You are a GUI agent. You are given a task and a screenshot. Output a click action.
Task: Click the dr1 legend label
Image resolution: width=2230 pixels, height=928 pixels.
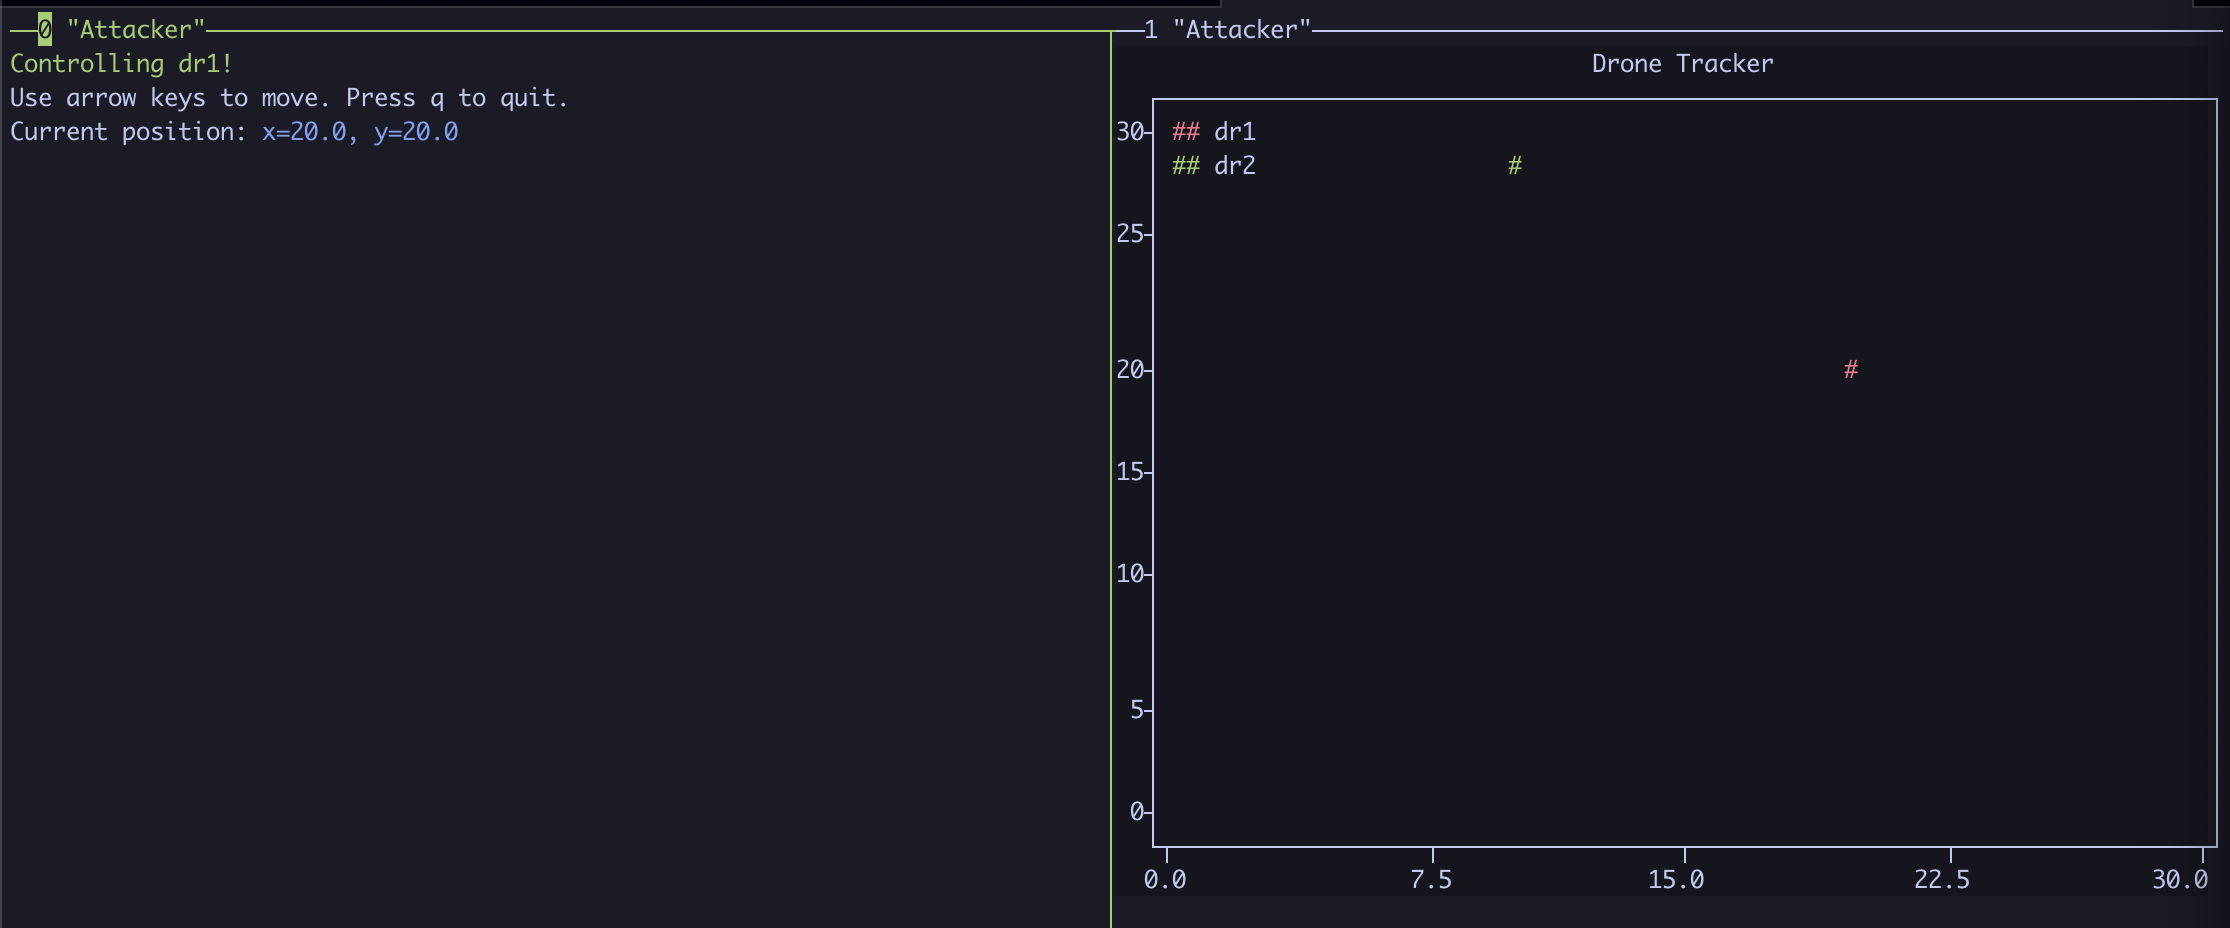point(1235,132)
